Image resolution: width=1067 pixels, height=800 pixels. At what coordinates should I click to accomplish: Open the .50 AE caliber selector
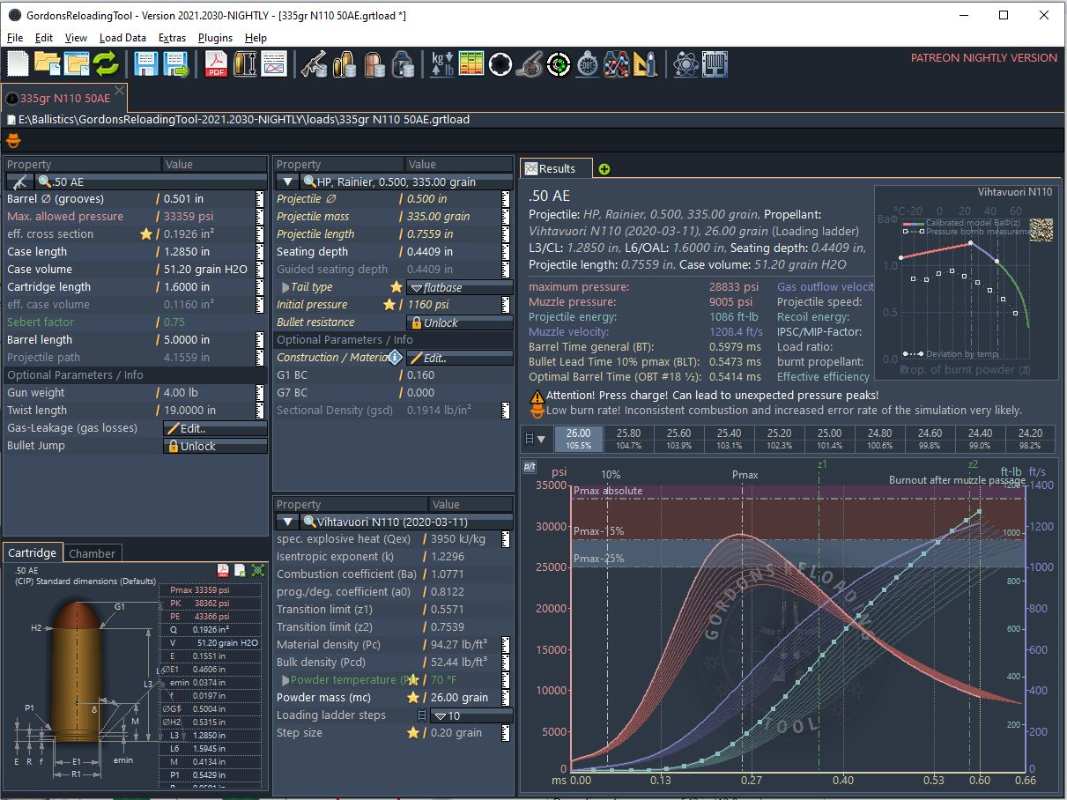pos(152,182)
